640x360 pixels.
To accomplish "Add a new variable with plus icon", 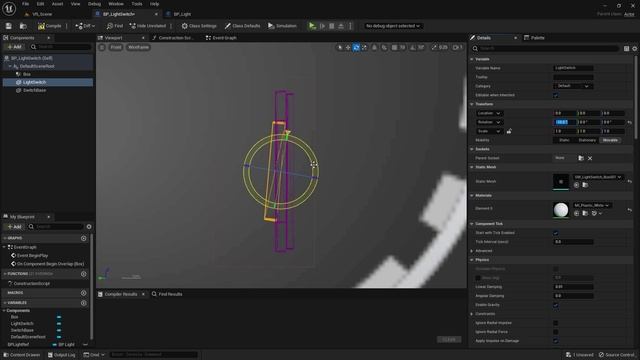I will 84,303.
